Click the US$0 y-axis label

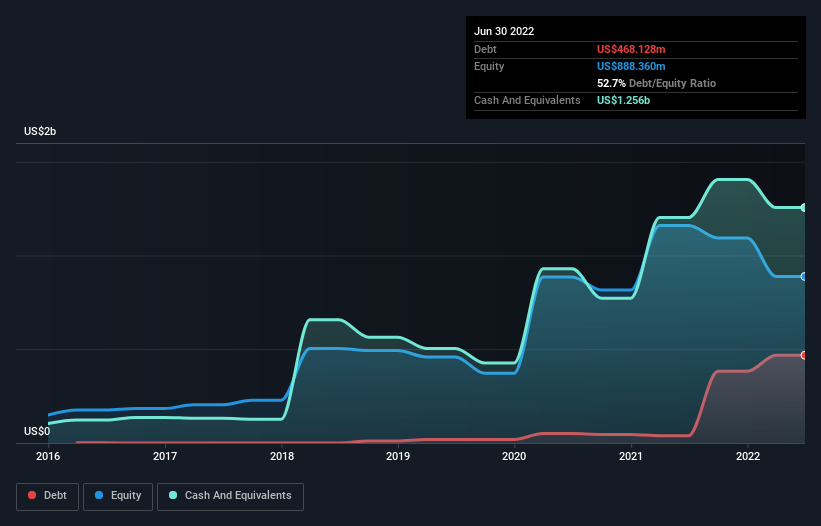[x=37, y=431]
